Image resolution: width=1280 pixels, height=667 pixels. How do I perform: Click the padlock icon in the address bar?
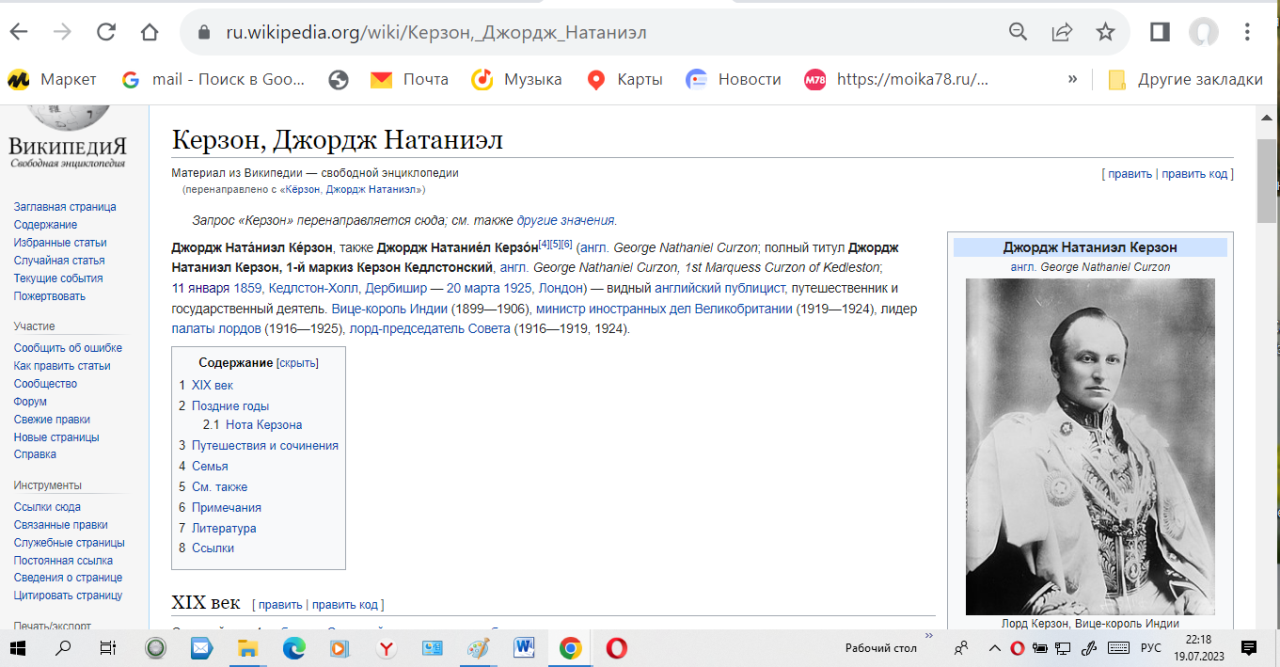point(205,32)
